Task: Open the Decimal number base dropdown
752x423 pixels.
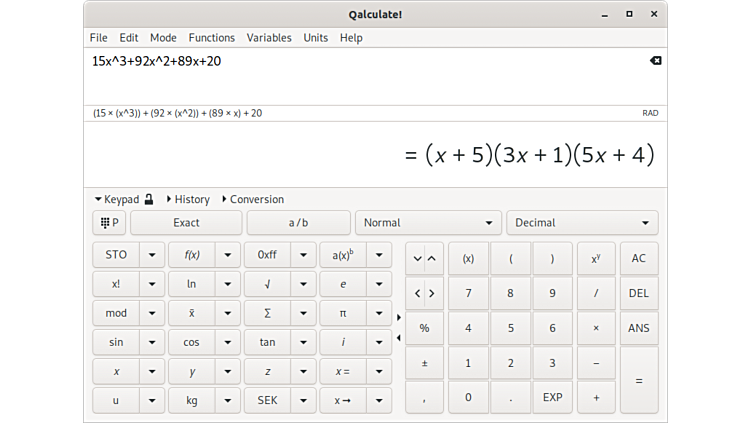Action: [581, 223]
